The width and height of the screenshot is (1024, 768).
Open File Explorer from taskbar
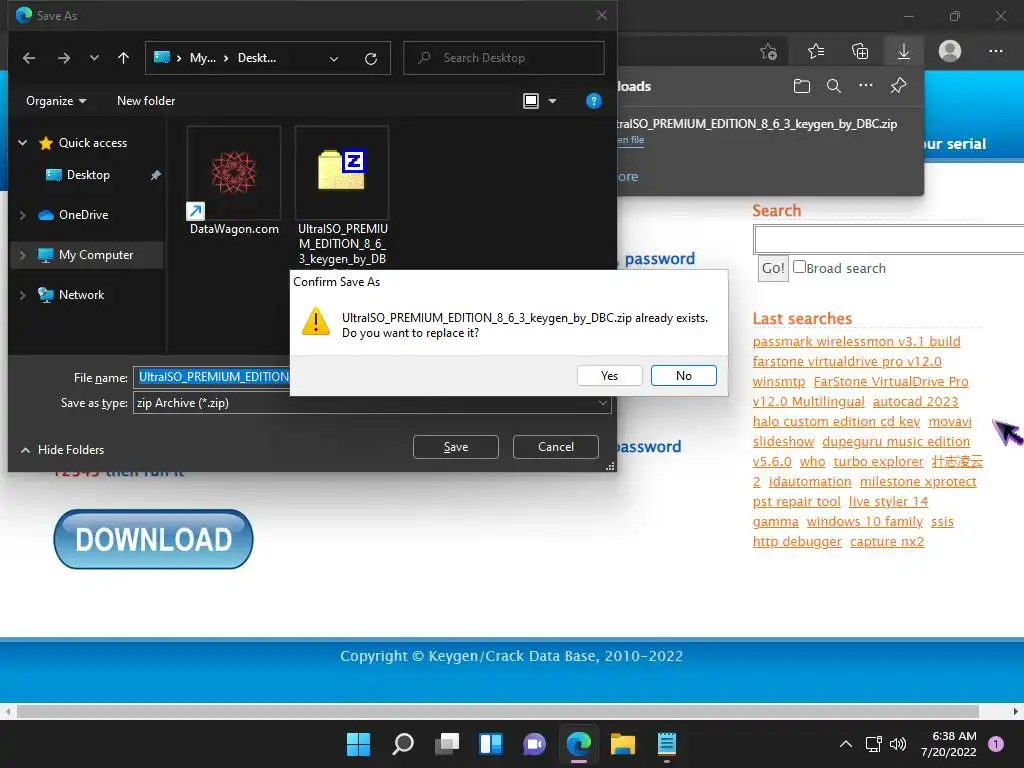[622, 744]
